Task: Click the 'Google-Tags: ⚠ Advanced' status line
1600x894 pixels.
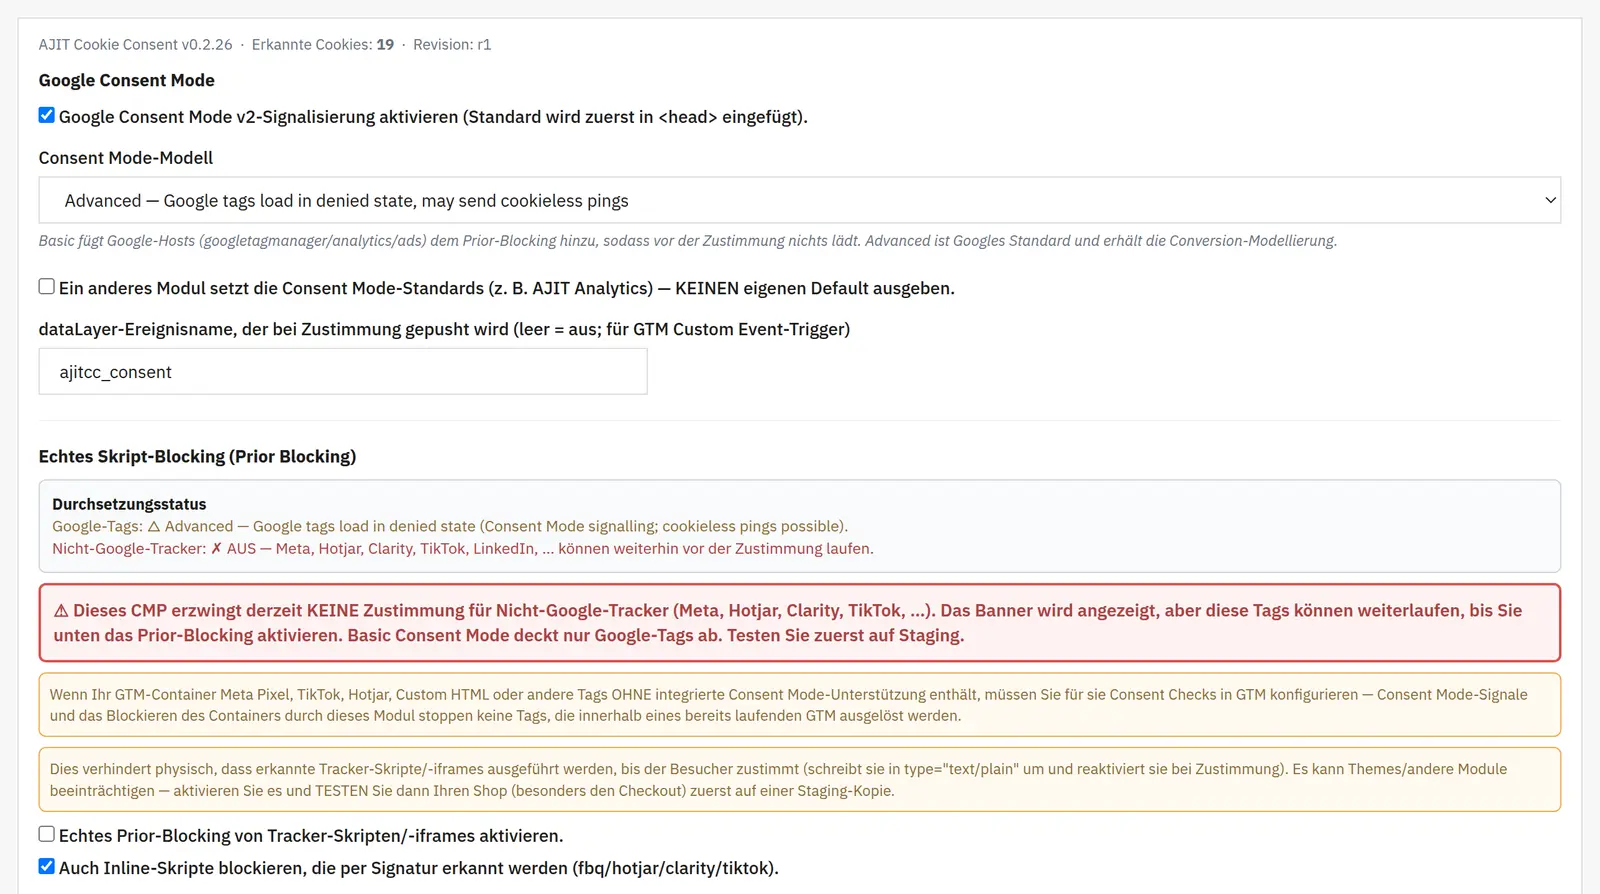Action: tap(450, 526)
